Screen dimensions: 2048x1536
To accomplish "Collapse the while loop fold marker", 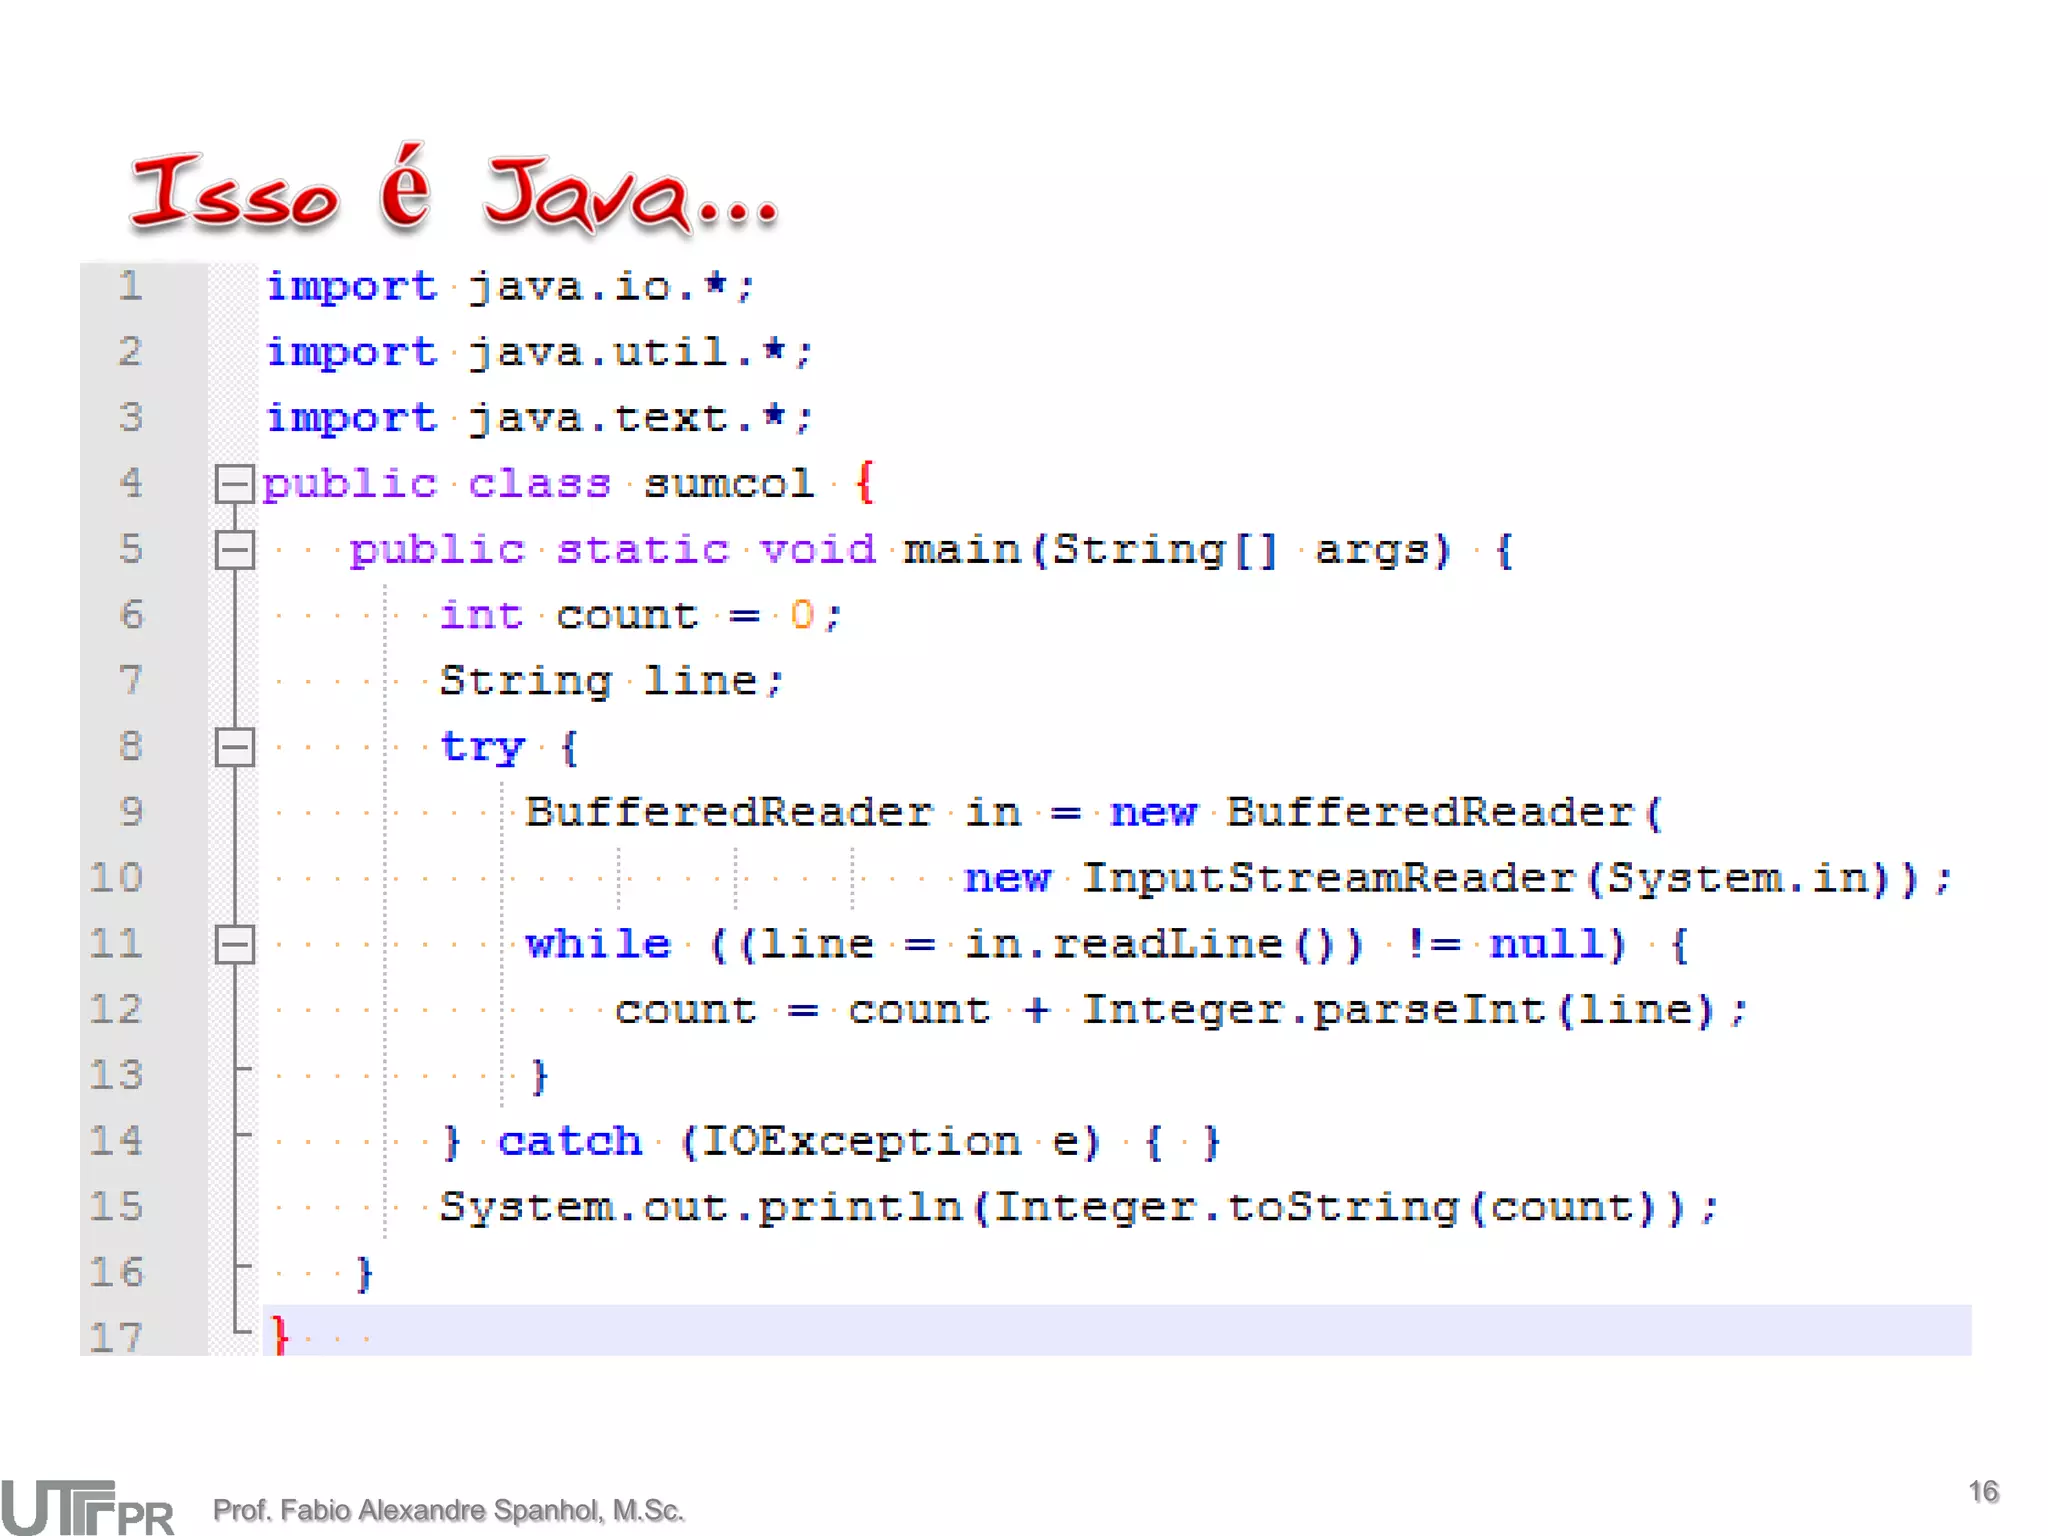I will pyautogui.click(x=234, y=945).
